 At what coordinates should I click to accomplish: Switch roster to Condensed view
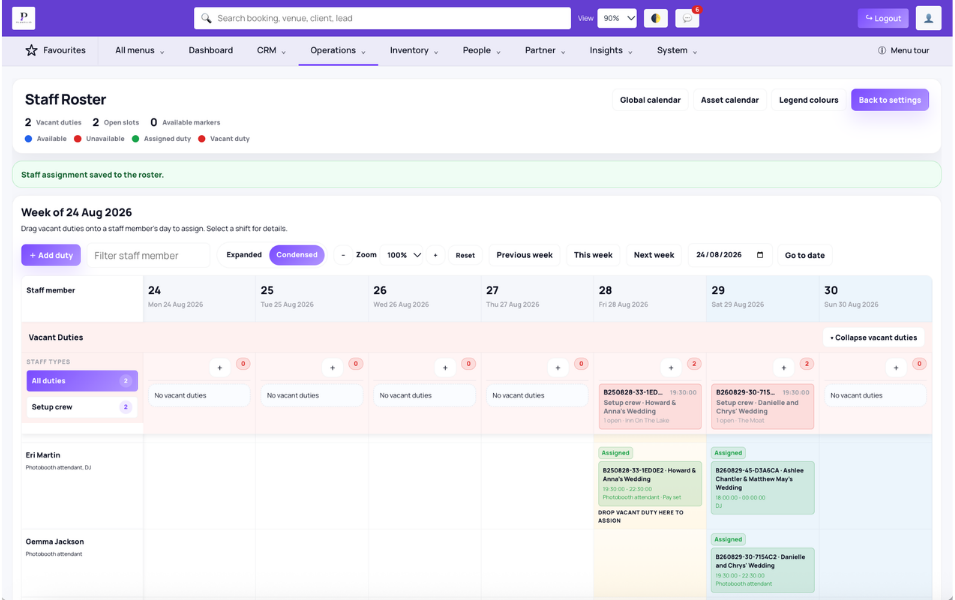297,255
